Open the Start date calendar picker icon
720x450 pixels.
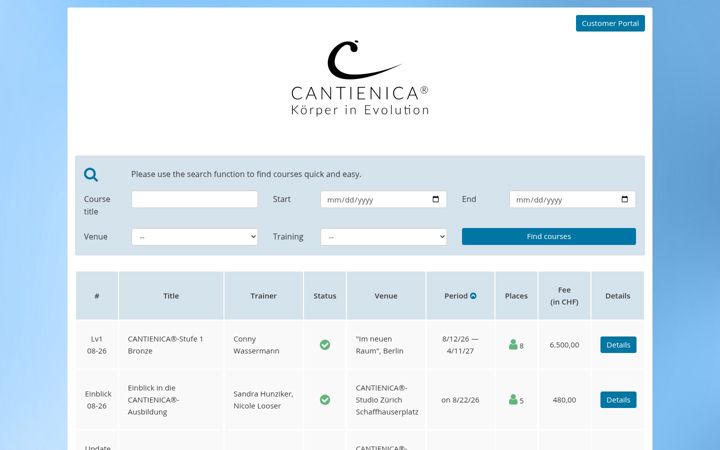pos(436,199)
